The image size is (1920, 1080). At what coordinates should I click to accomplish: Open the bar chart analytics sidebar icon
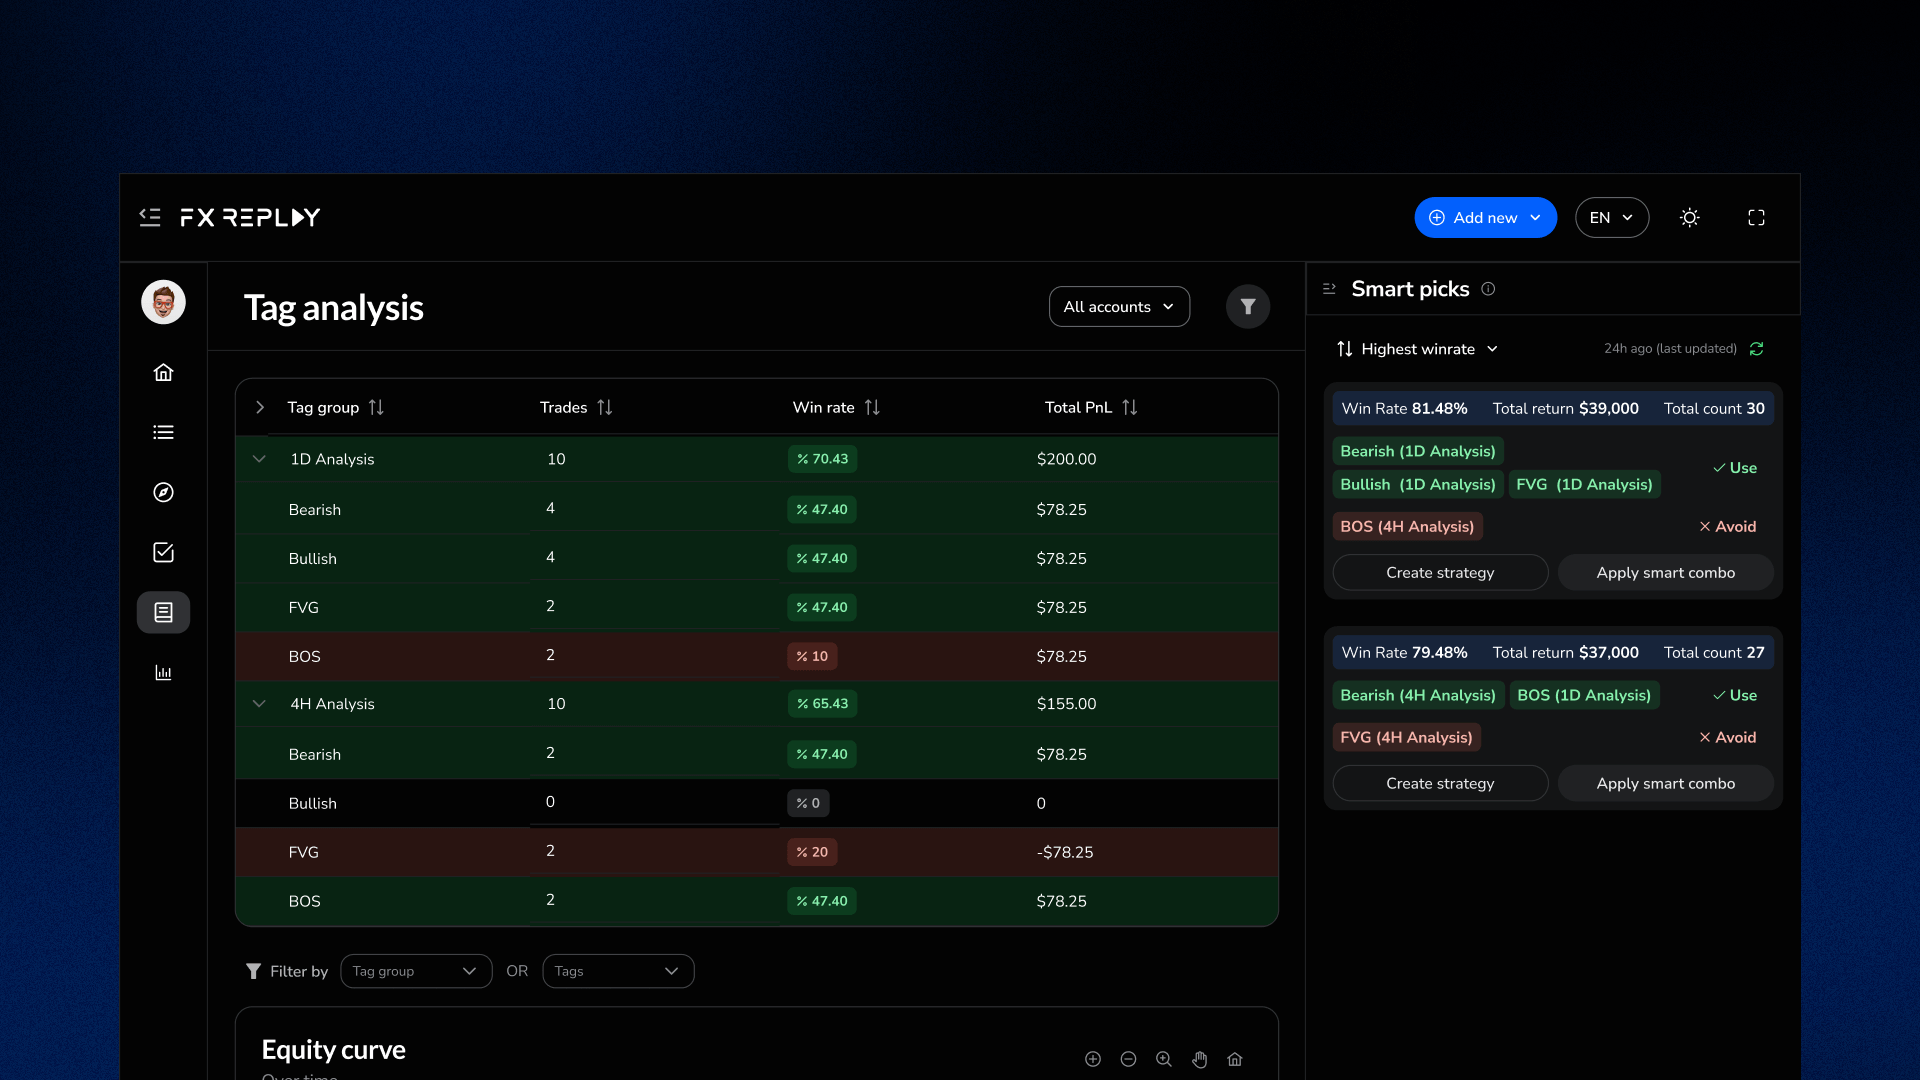pyautogui.click(x=163, y=672)
